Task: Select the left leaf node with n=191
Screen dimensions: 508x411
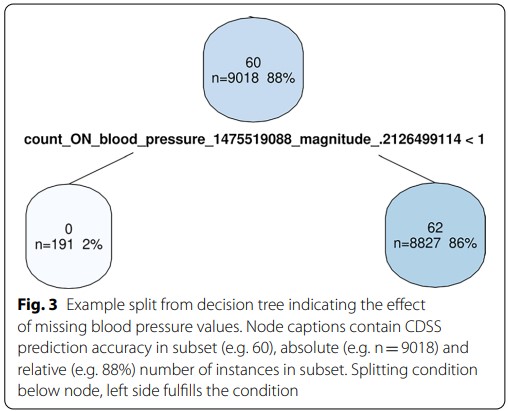Action: click(69, 236)
